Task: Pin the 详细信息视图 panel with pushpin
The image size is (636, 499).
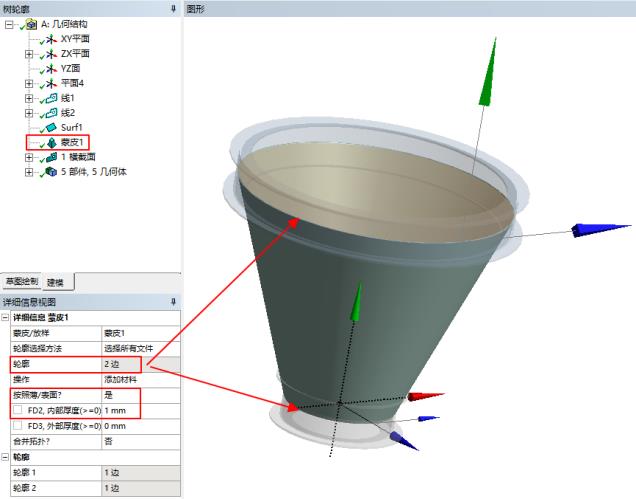Action: tap(173, 302)
